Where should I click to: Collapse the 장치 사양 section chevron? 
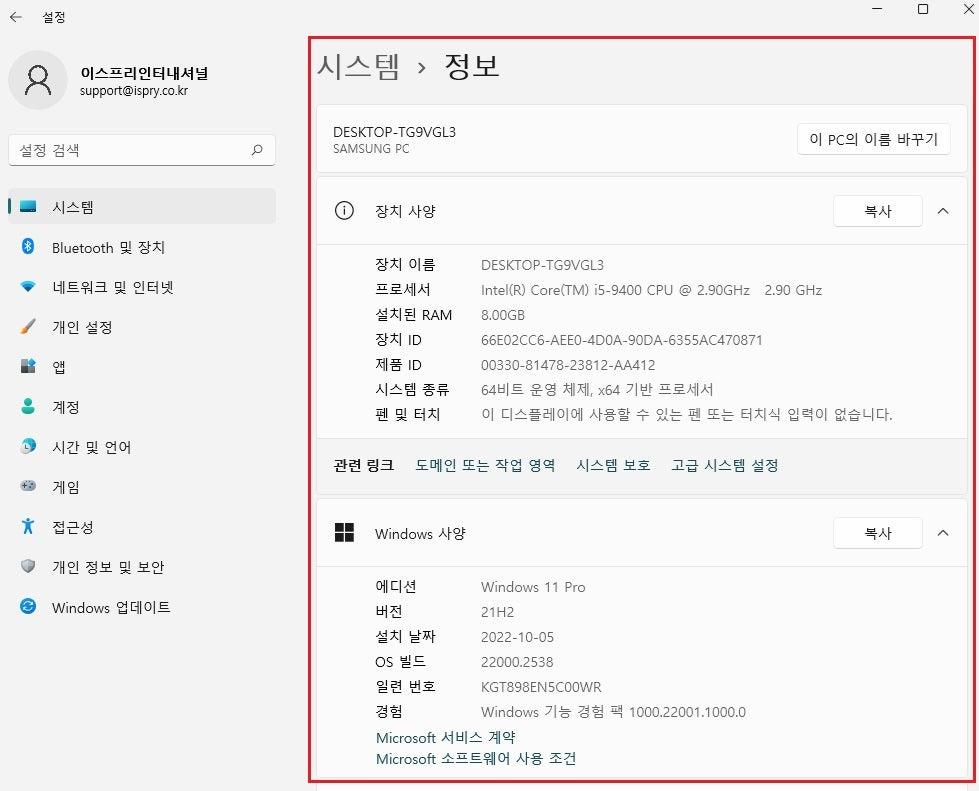[x=943, y=211]
